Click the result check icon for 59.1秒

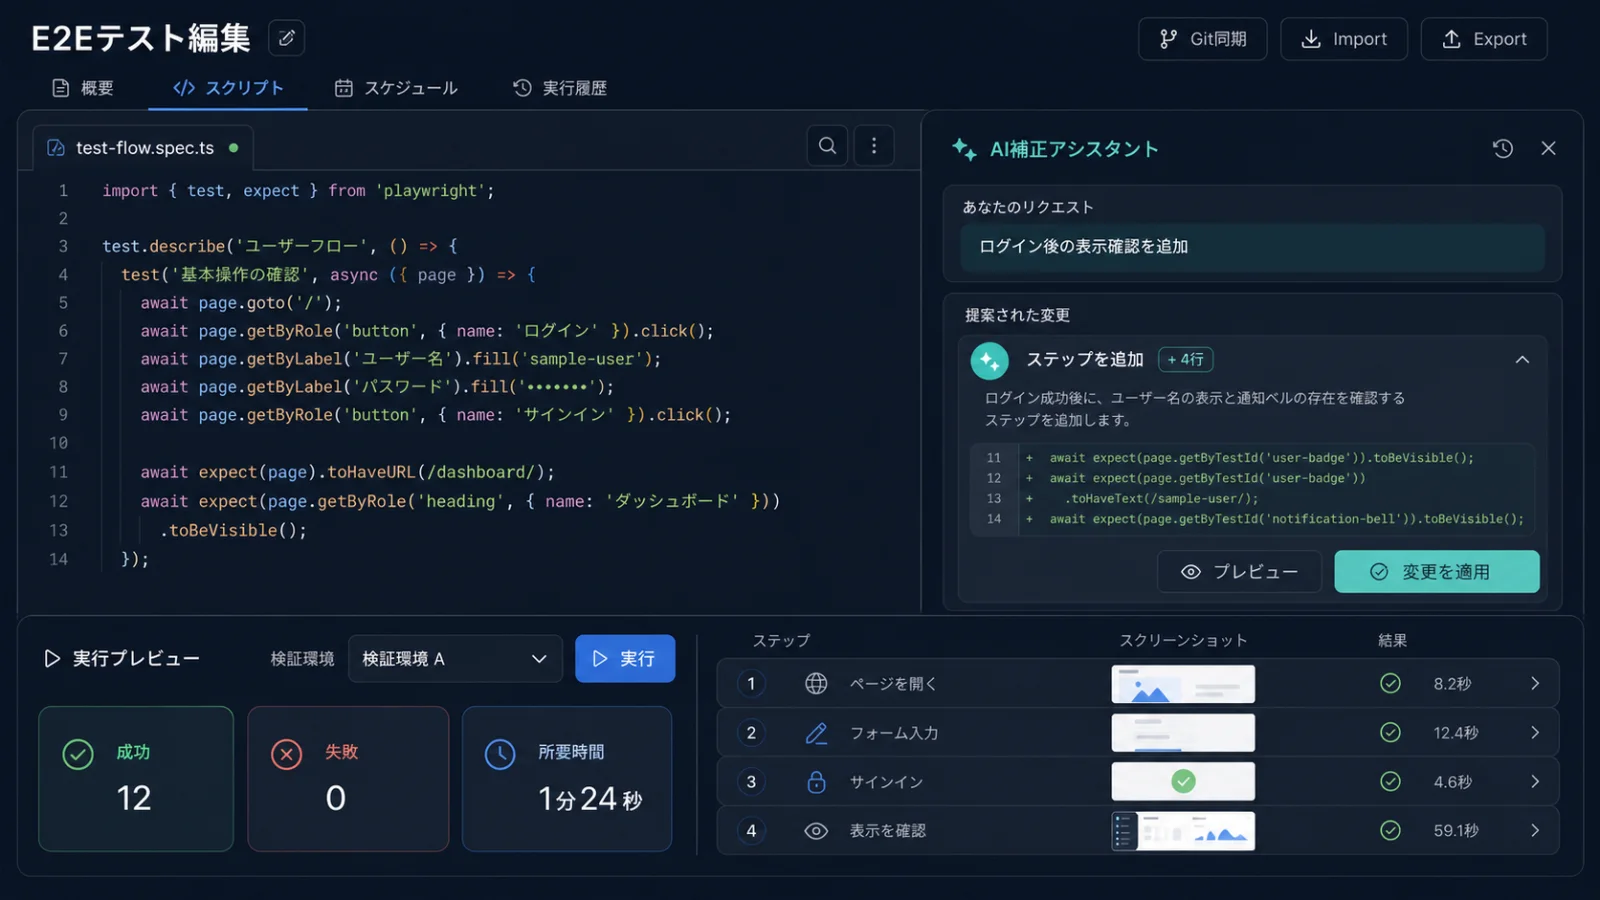coord(1390,831)
